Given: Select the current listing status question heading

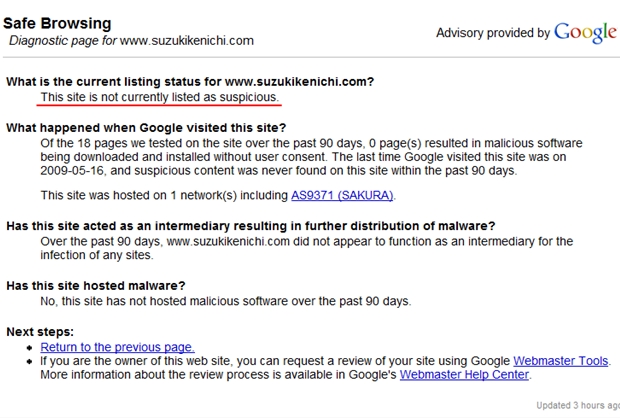Looking at the screenshot, I should pyautogui.click(x=190, y=82).
